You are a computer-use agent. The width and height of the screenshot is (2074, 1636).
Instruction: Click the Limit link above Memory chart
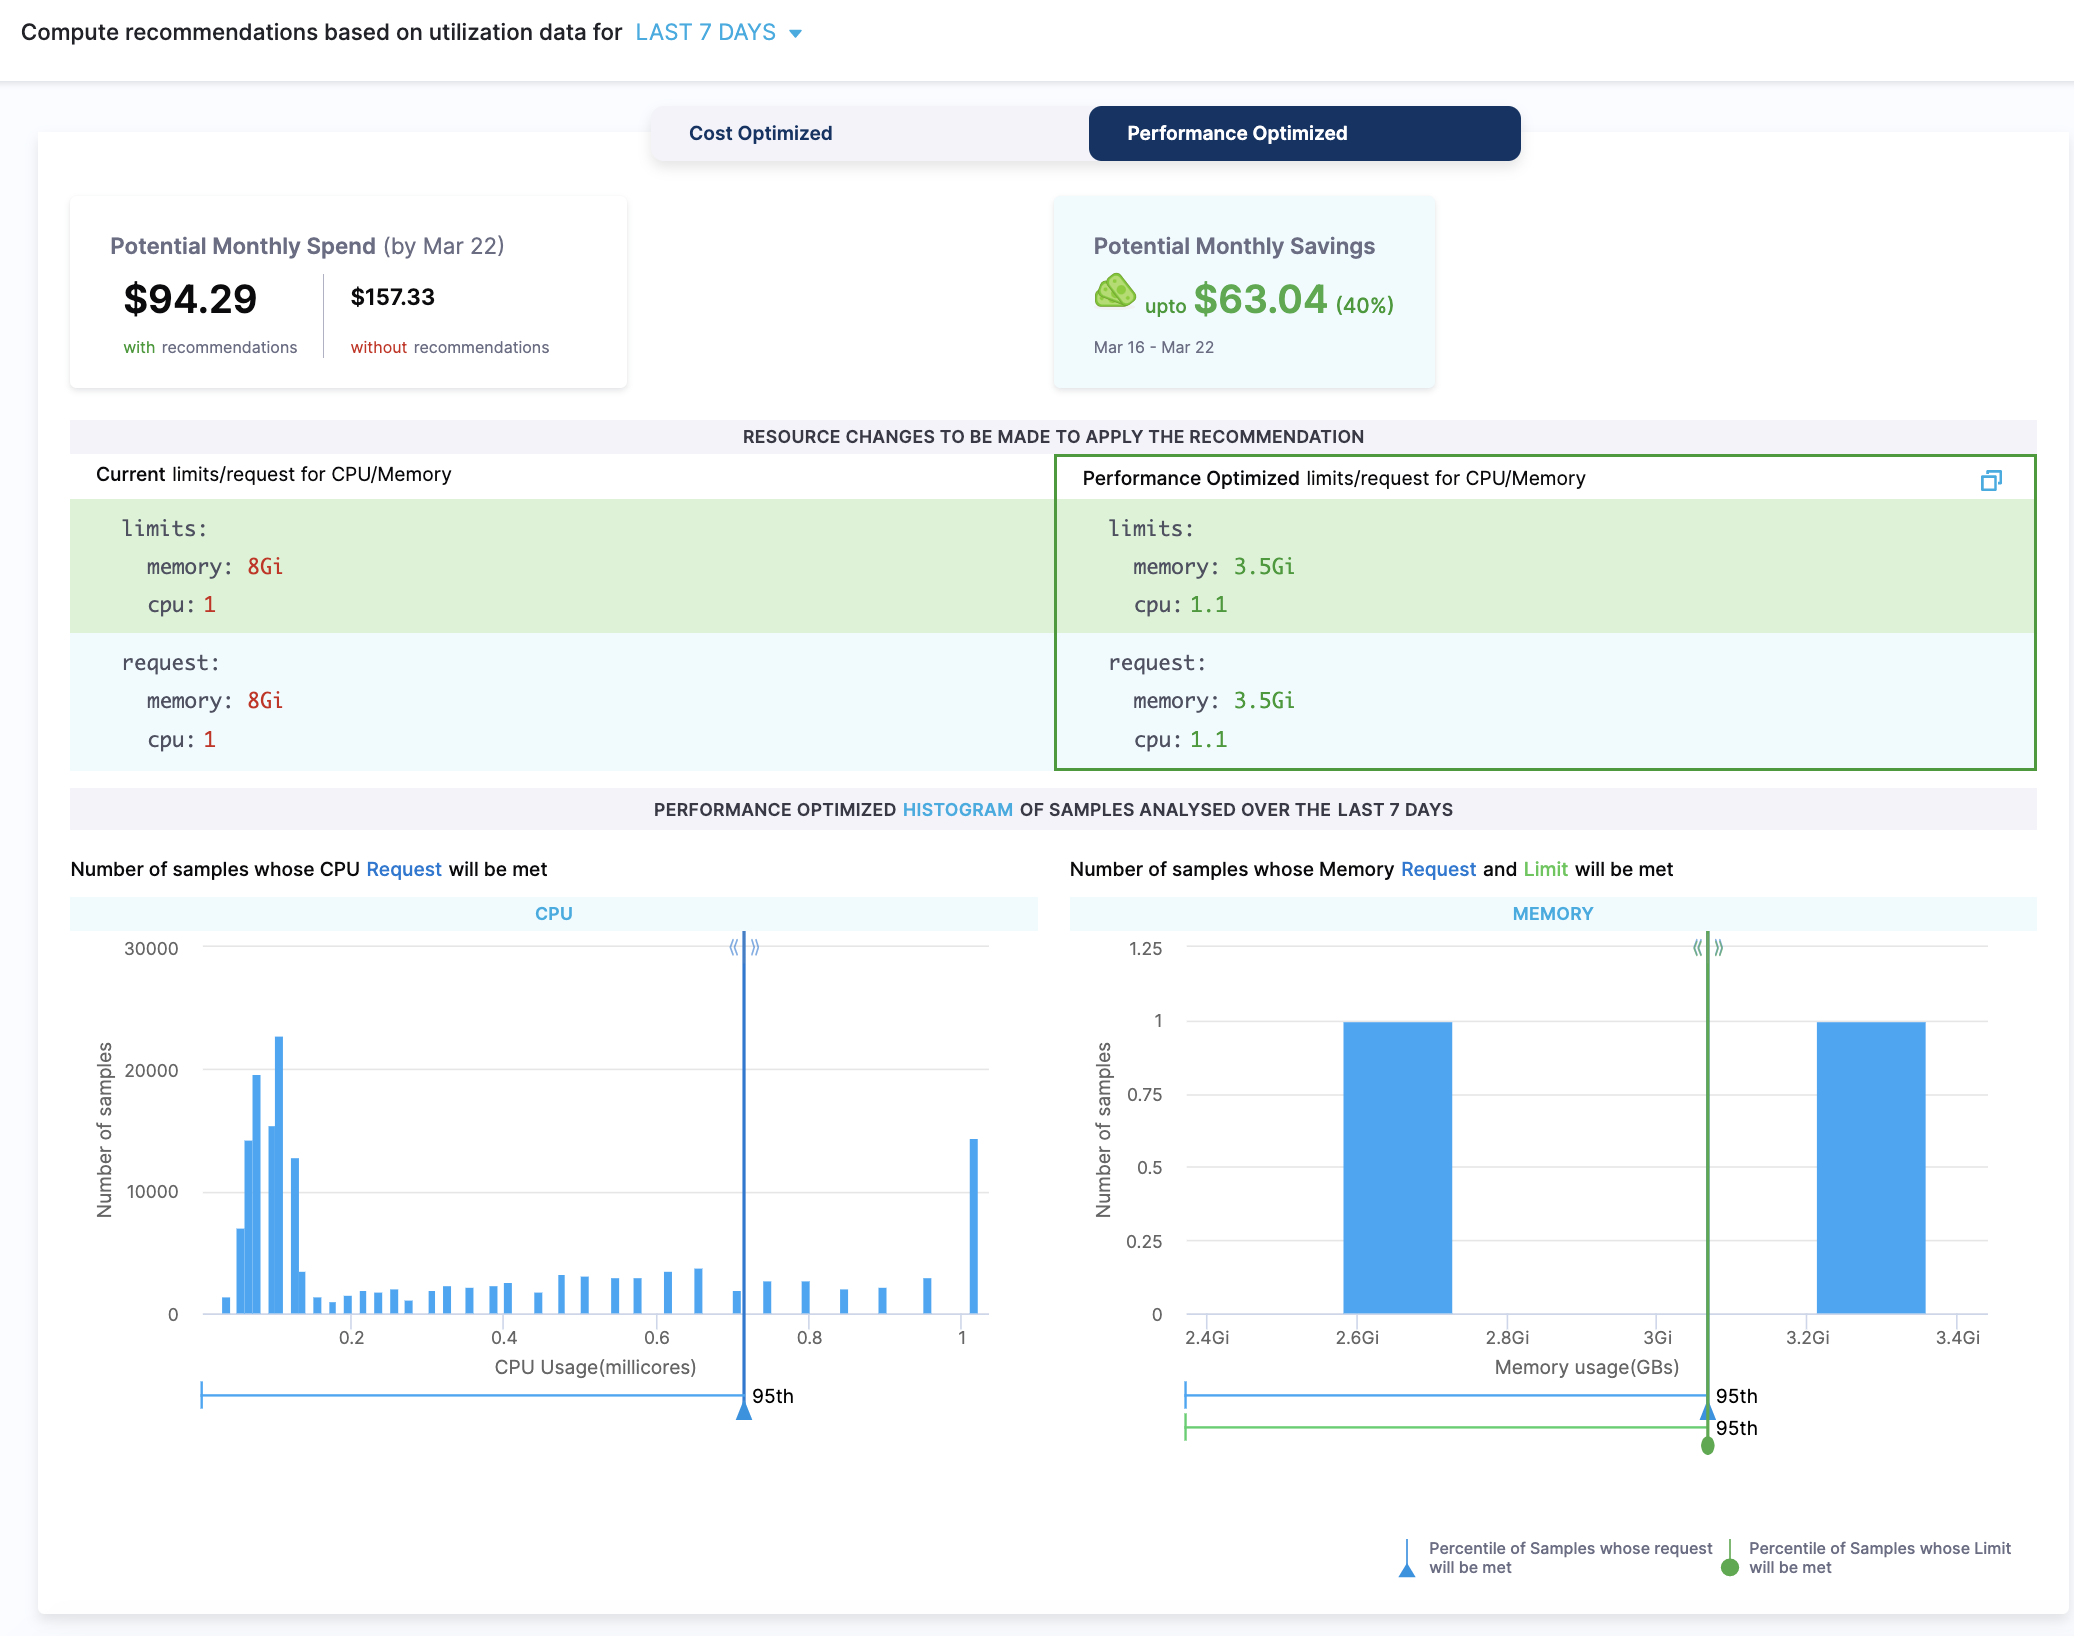click(x=1545, y=869)
